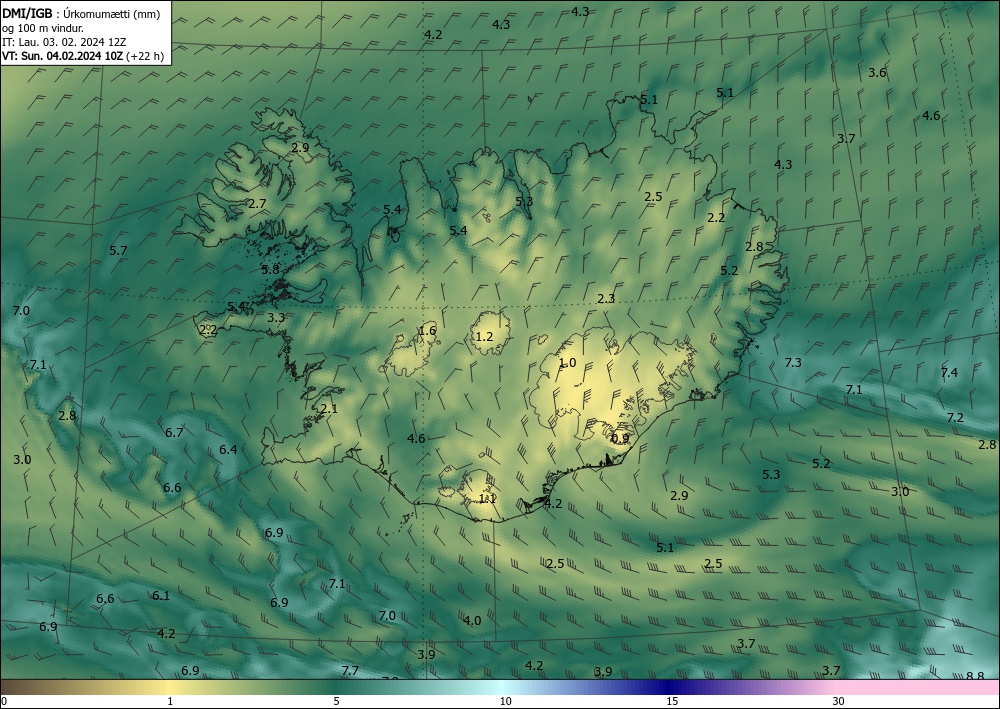The width and height of the screenshot is (1000, 709).
Task: Select the 'VT: Sun. 04.02.2024 10Z' valid time
Action: click(x=62, y=56)
